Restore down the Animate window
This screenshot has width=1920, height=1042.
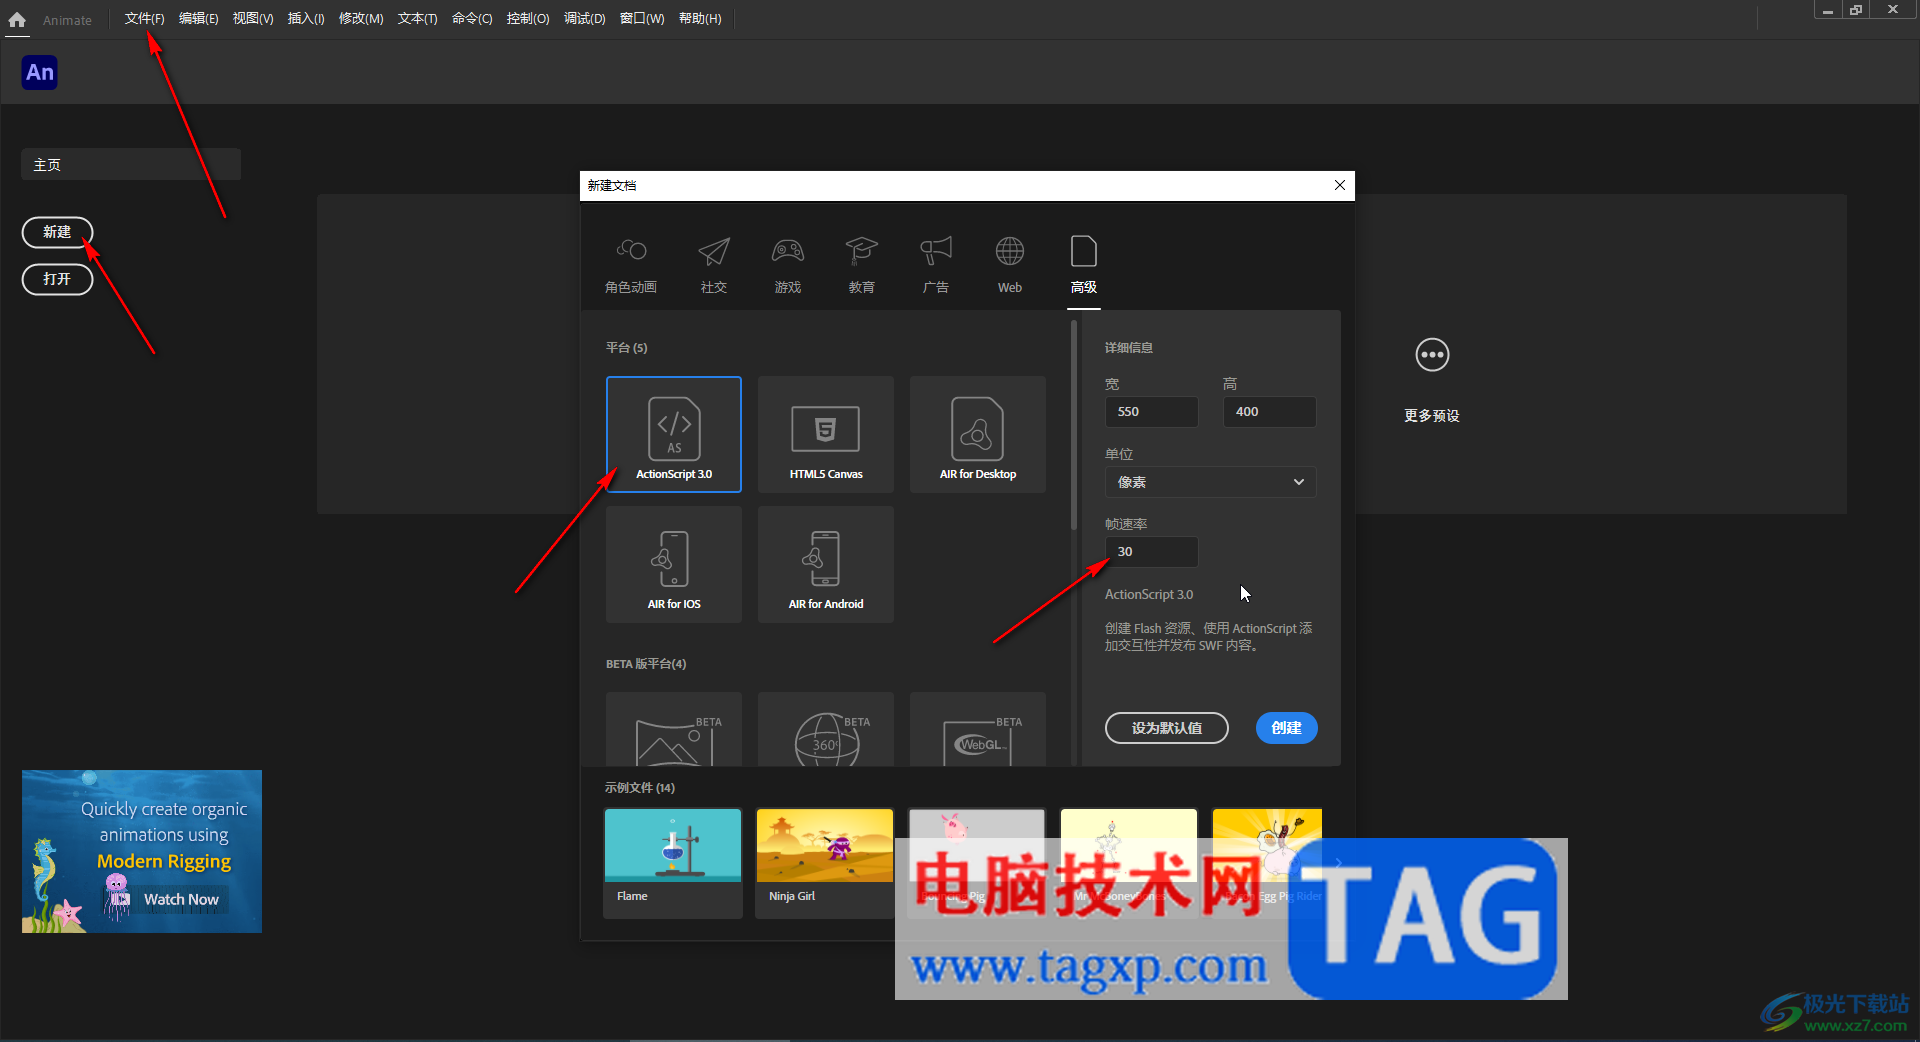1856,10
